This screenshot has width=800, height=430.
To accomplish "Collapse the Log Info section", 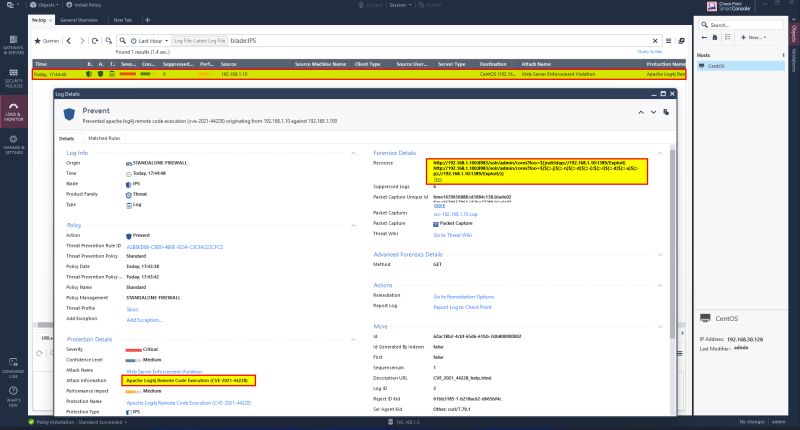I will click(x=353, y=153).
